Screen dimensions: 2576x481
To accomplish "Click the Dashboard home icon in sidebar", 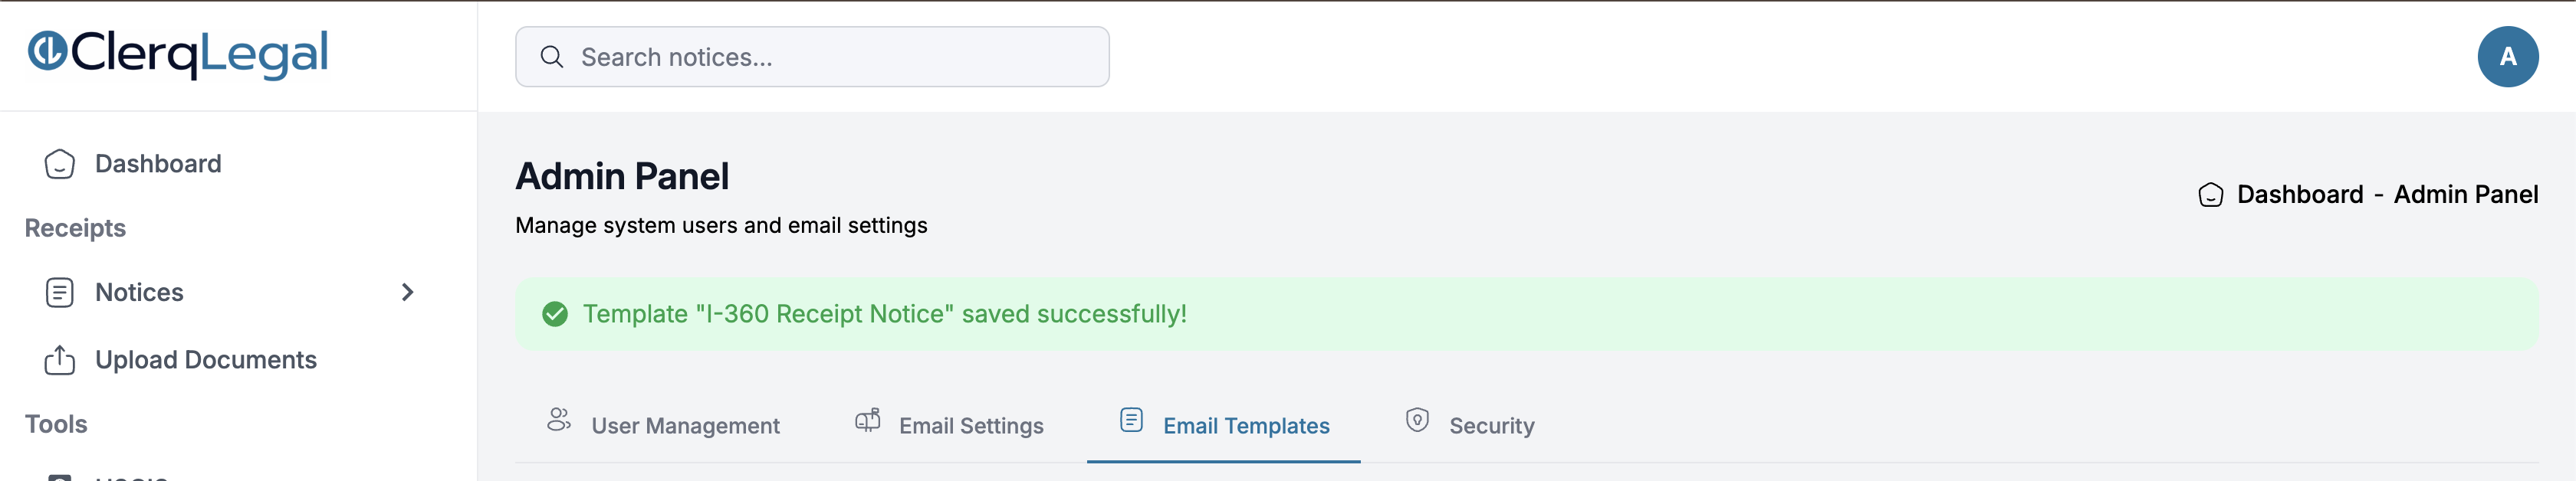I will pyautogui.click(x=60, y=164).
